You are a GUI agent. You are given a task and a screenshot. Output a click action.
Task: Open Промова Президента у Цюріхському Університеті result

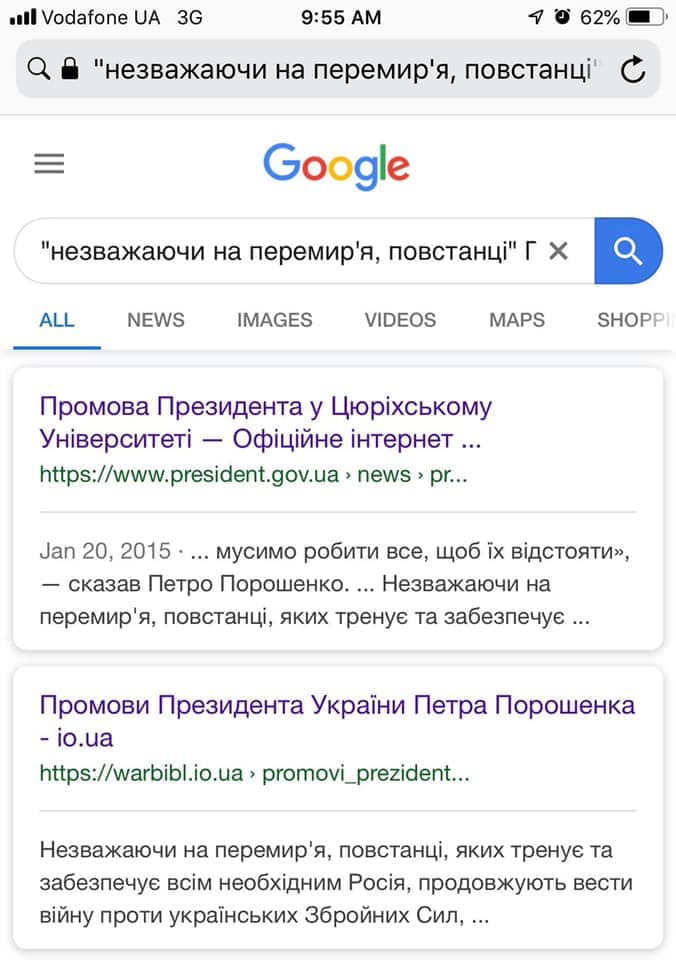[x=265, y=422]
